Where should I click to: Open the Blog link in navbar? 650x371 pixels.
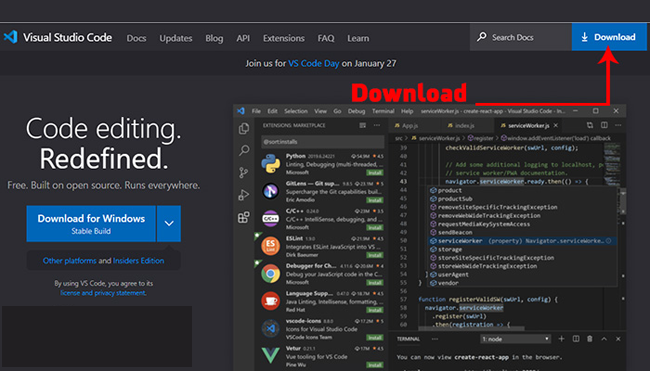pyautogui.click(x=214, y=38)
